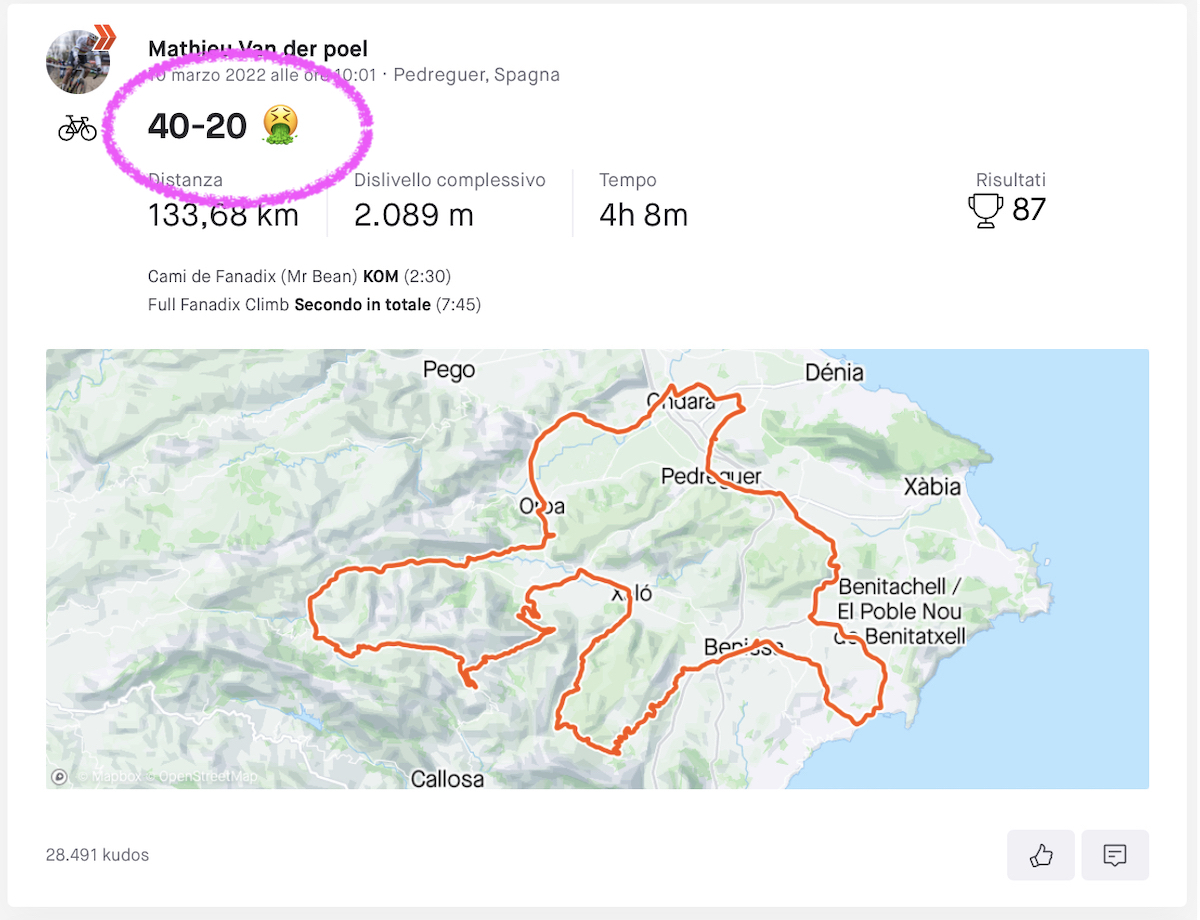Click the 133,68 km distance value
This screenshot has height=920, width=1200.
(223, 215)
